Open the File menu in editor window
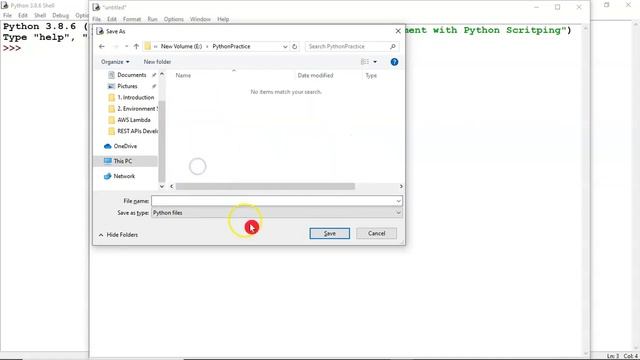The image size is (640, 360). point(96,19)
